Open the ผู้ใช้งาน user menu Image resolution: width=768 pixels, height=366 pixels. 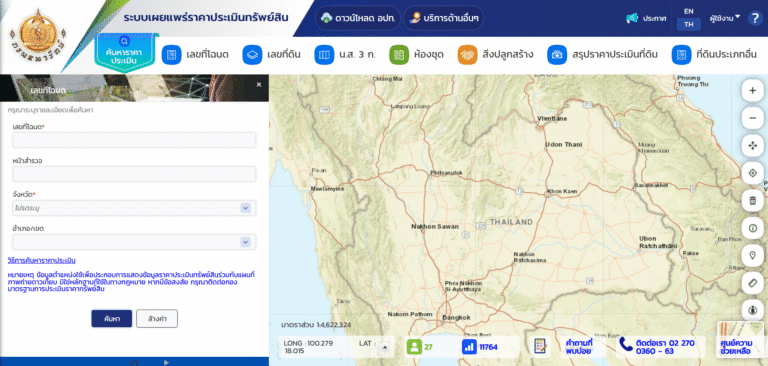(x=724, y=18)
